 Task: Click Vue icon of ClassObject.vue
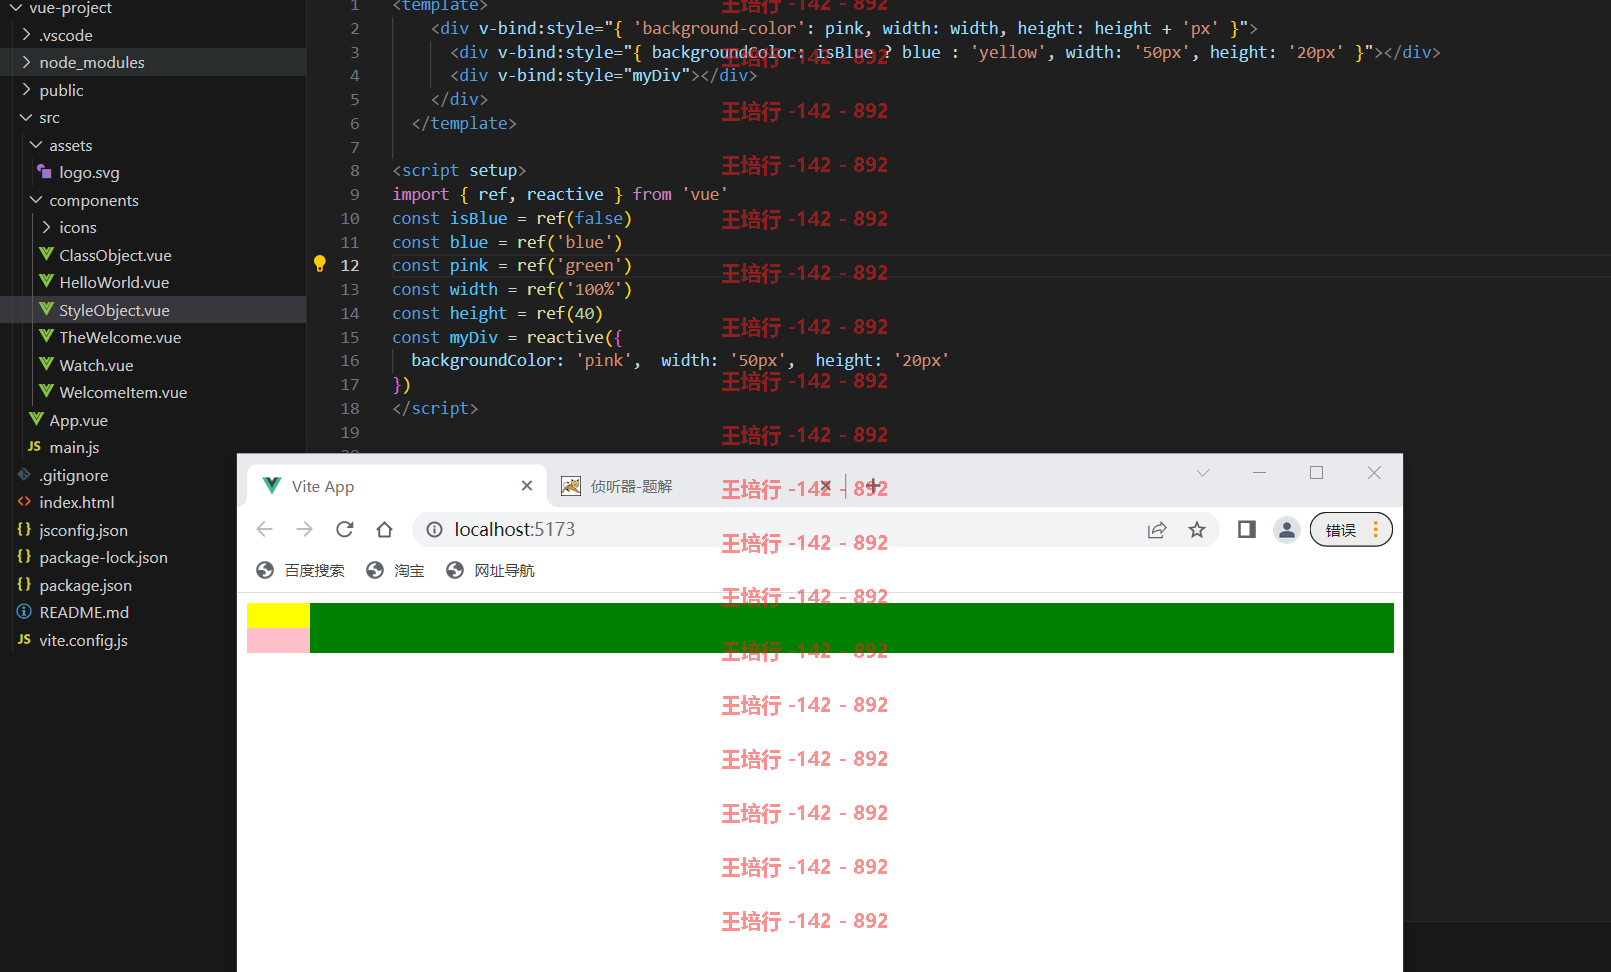tap(46, 255)
